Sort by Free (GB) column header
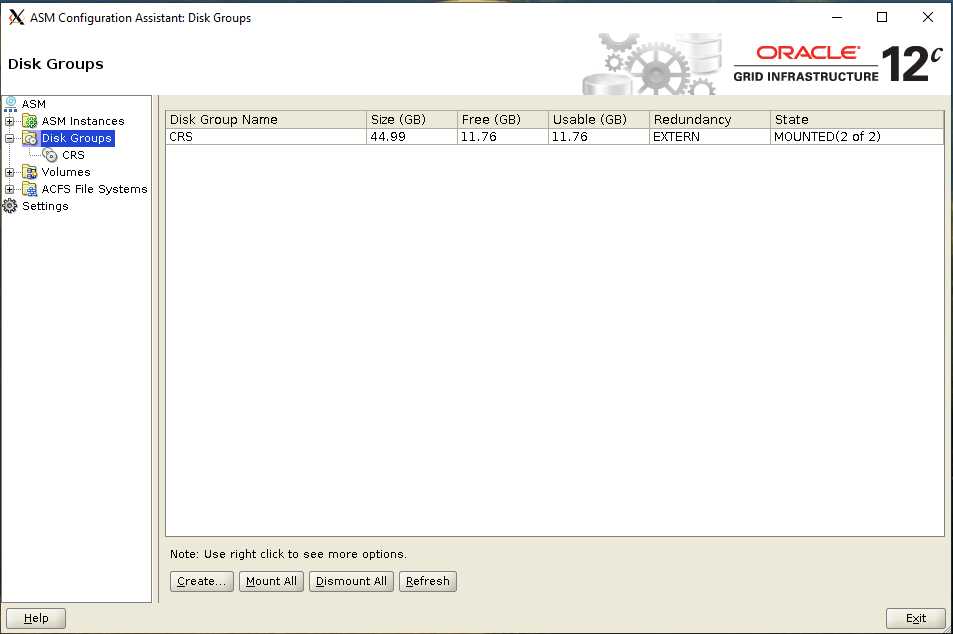This screenshot has height=634, width=953. pos(503,119)
